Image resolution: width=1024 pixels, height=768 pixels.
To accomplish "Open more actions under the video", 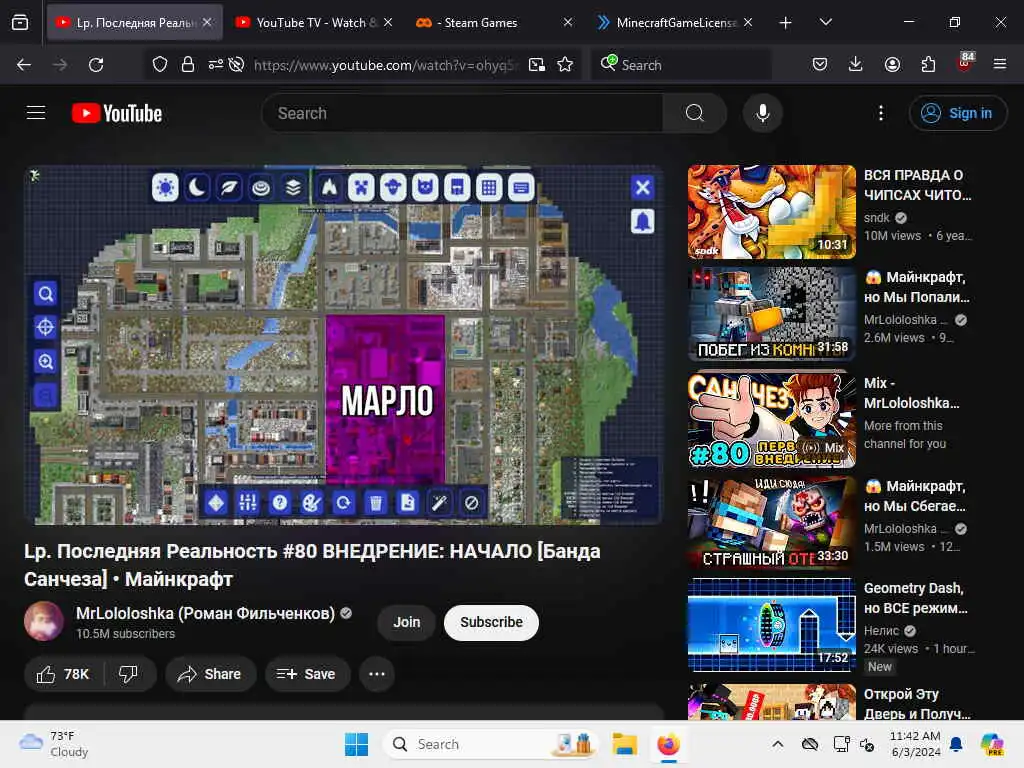I will 377,674.
